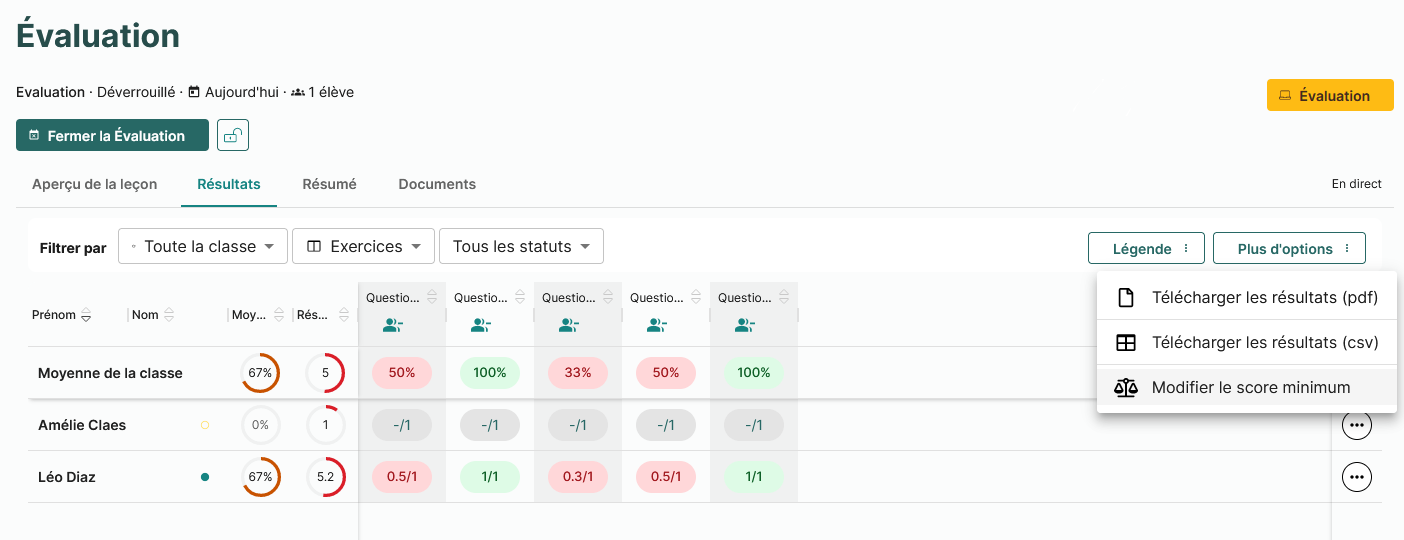
Task: Click the yellow Évaluation button
Action: click(1330, 95)
